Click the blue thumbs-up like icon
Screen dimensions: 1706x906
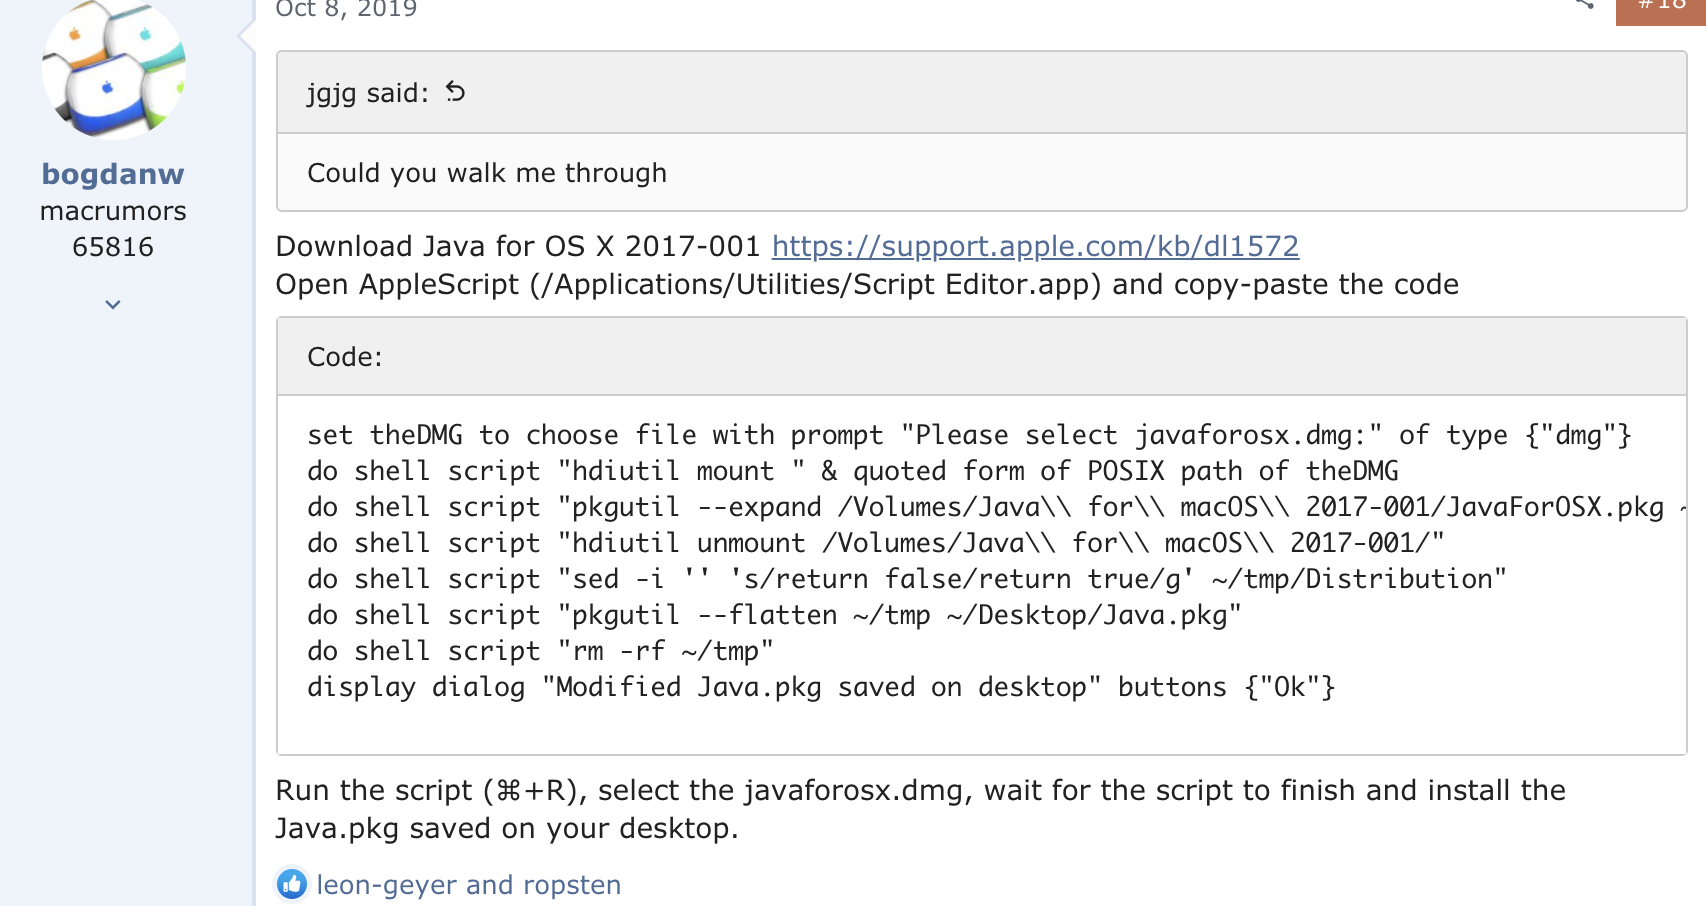[x=292, y=884]
